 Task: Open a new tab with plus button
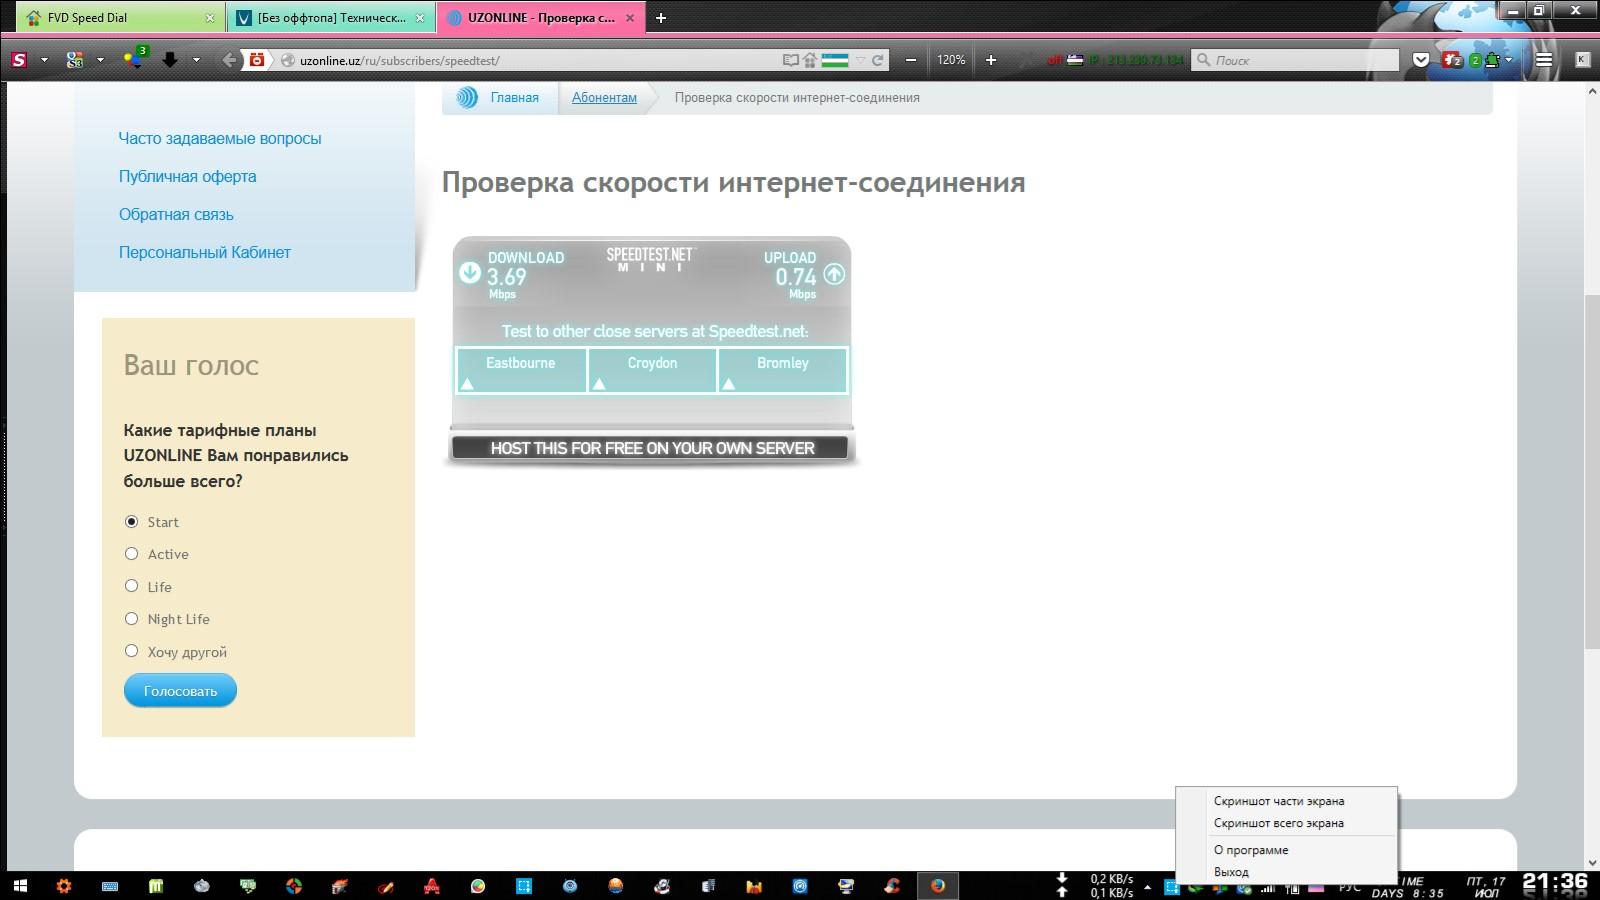[661, 18]
